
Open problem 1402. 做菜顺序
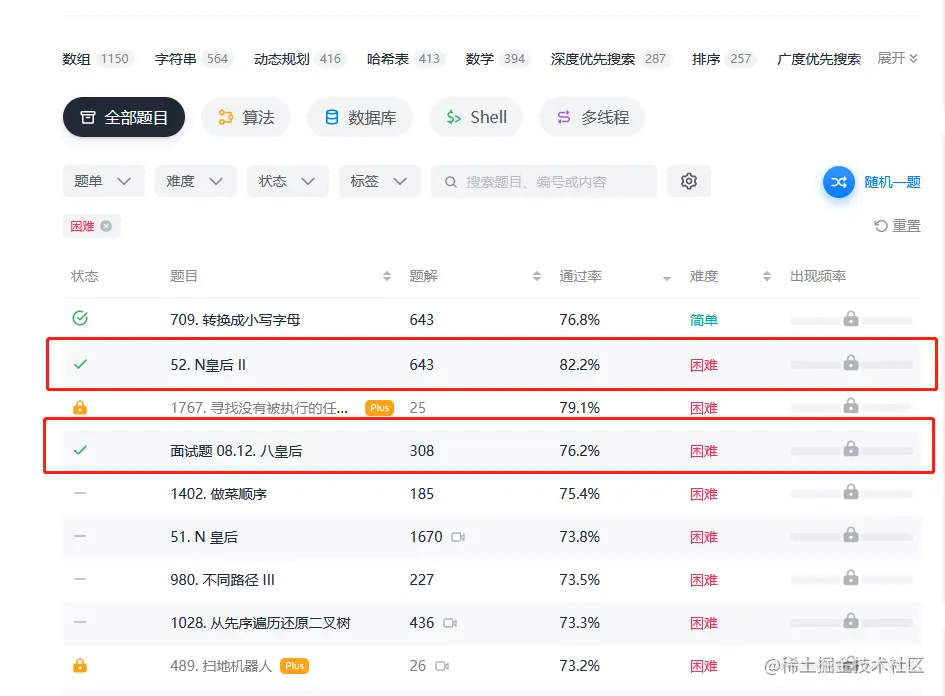[218, 494]
